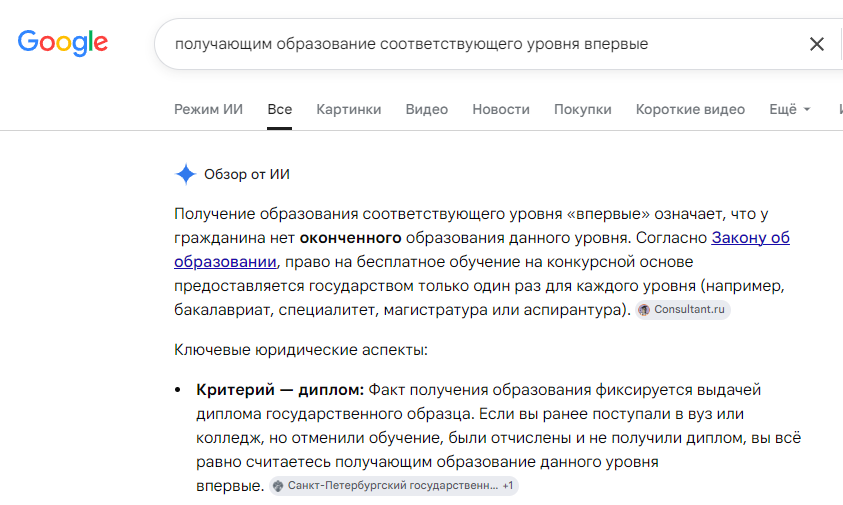Open the Картинки tab
The width and height of the screenshot is (843, 505).
348,109
